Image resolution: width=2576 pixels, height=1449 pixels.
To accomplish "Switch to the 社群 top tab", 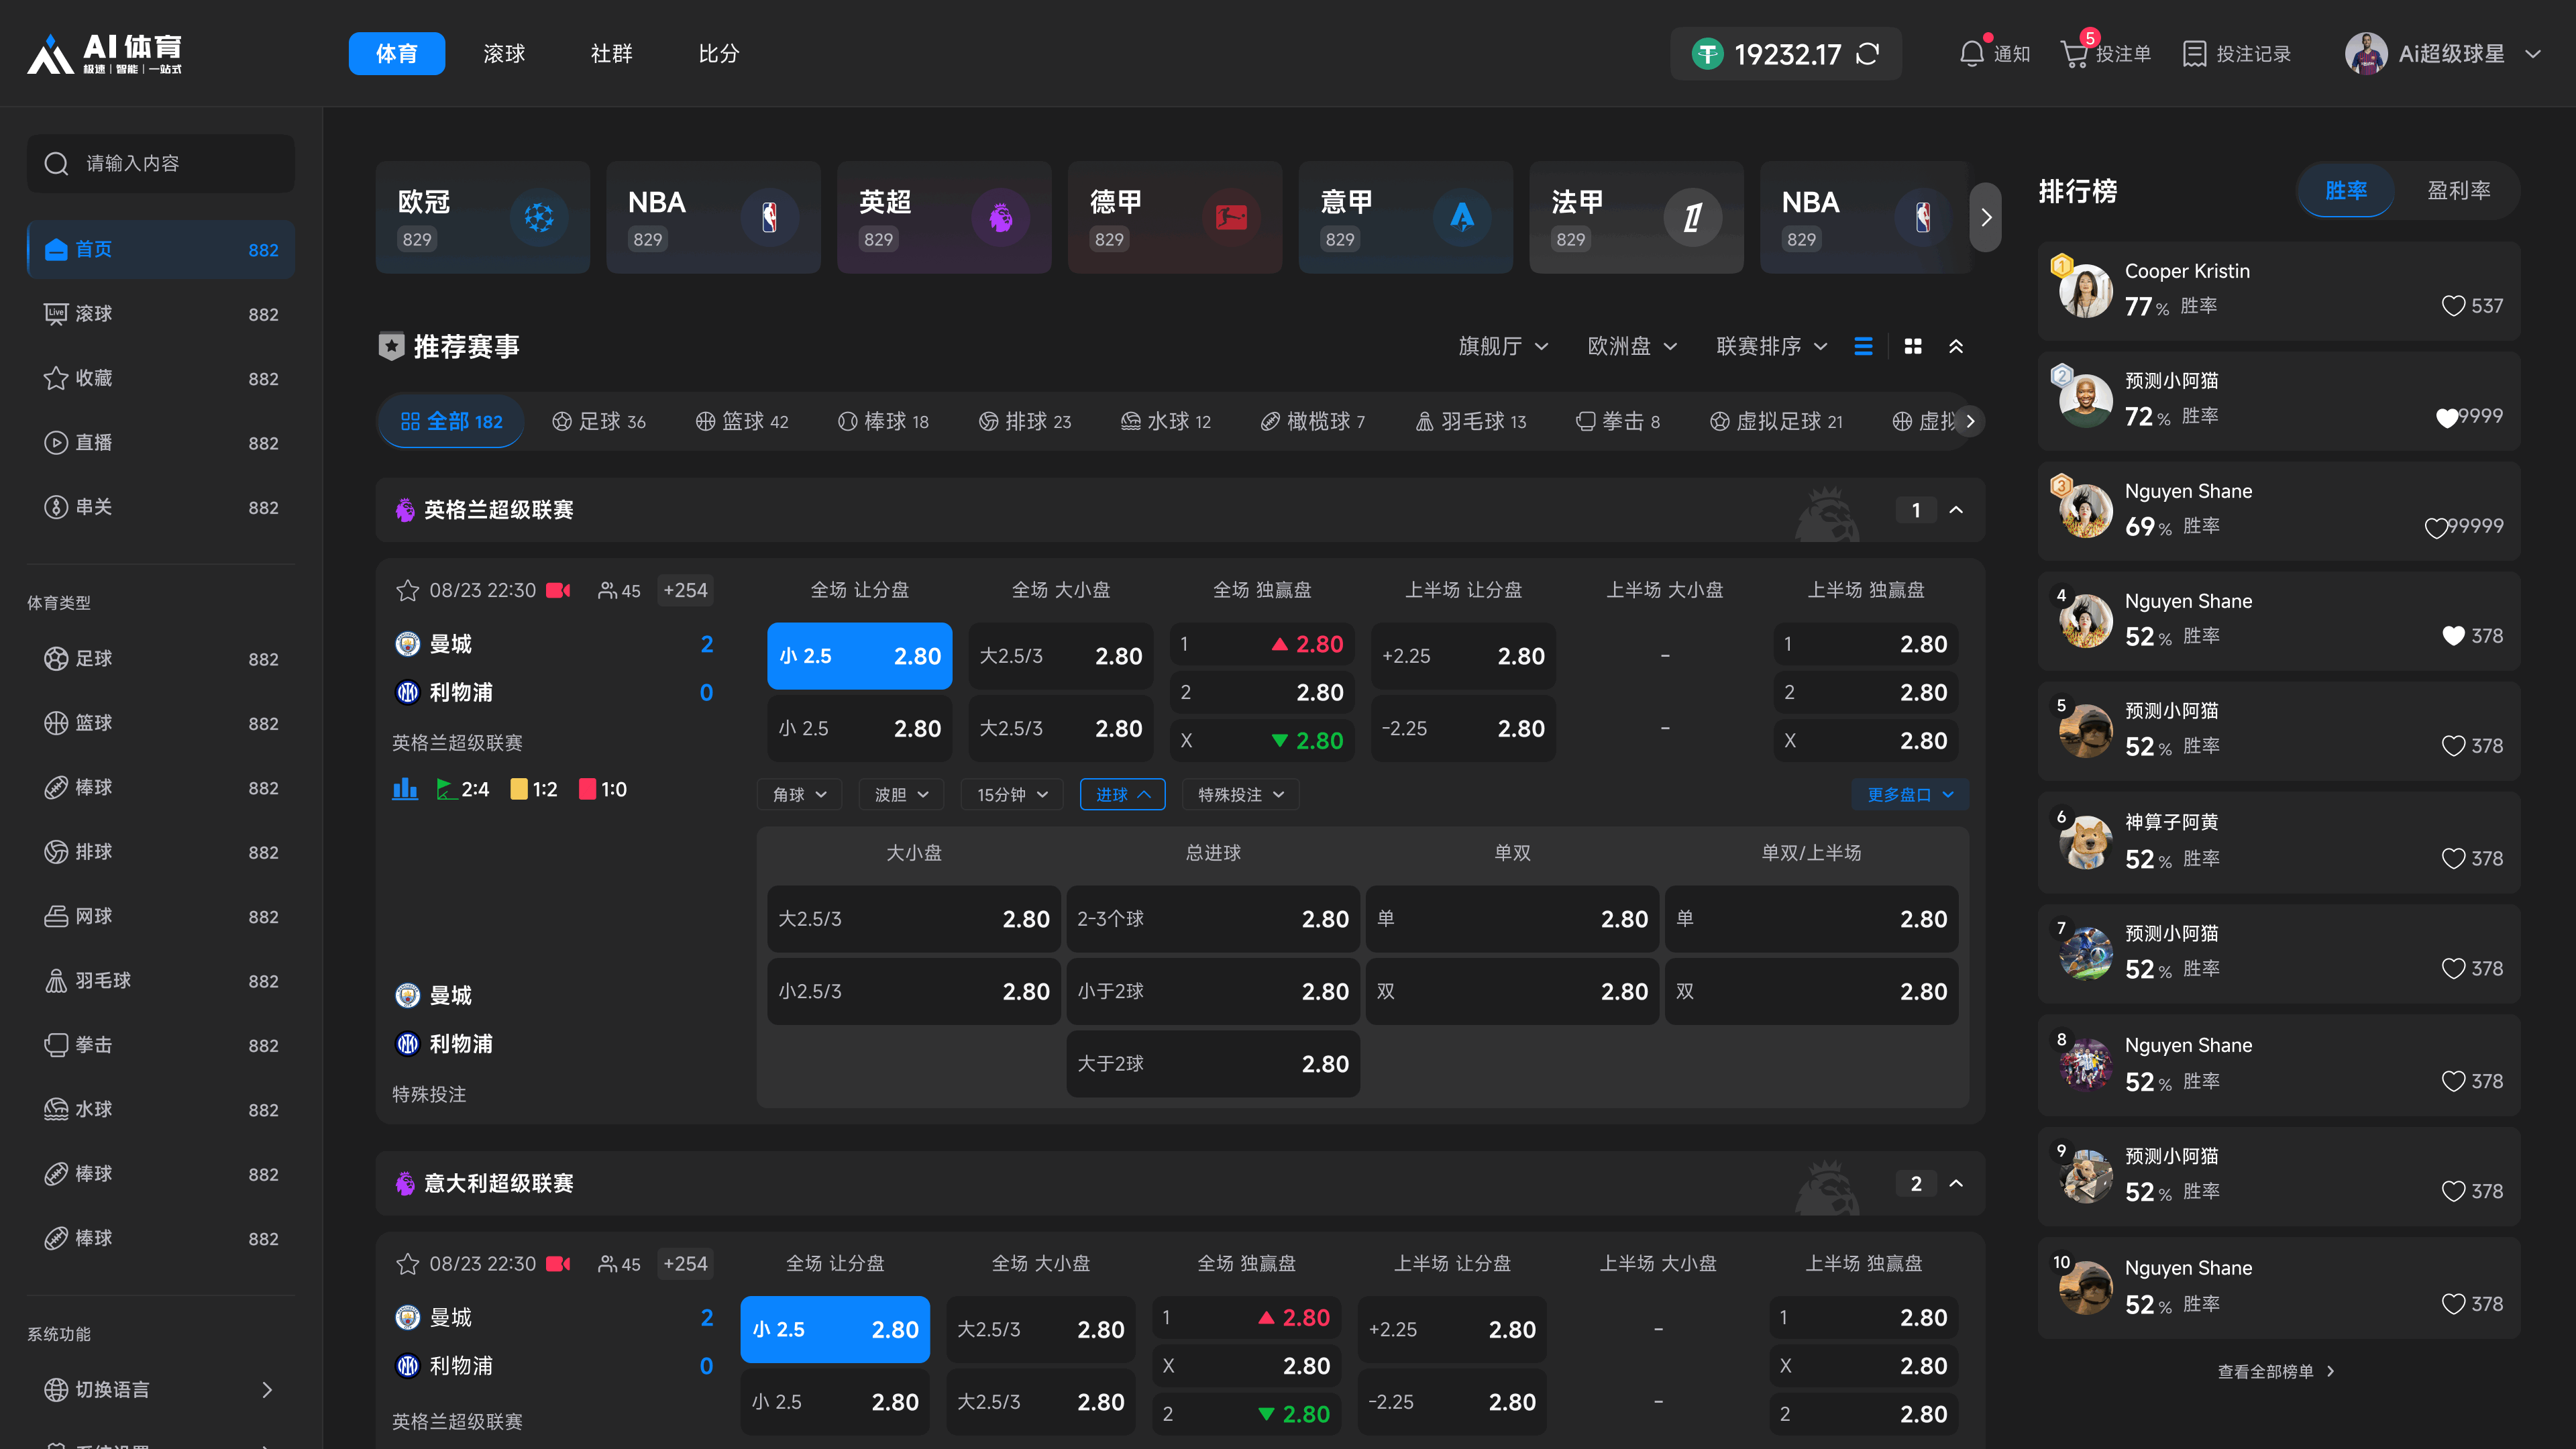I will pos(612,54).
